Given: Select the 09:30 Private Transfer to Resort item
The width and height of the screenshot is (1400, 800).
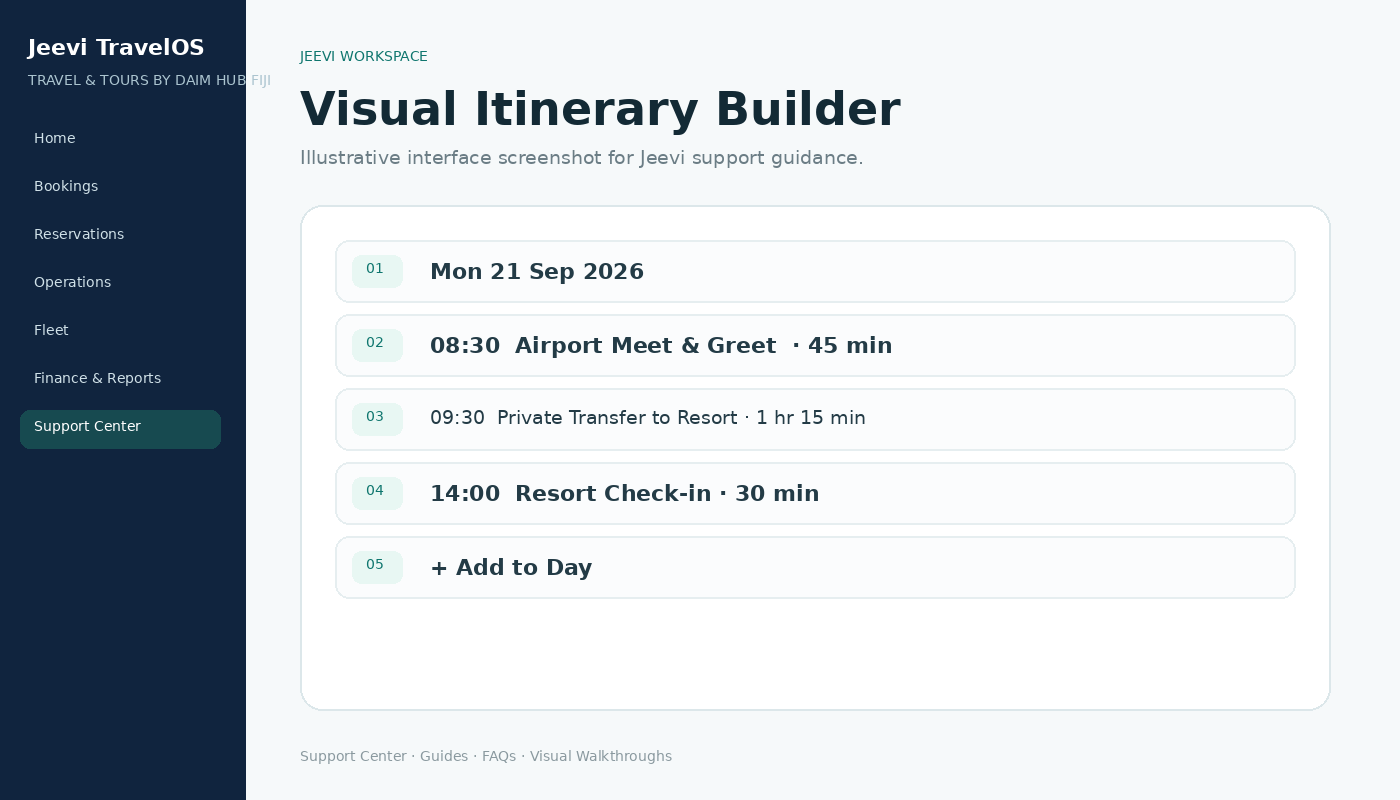Looking at the screenshot, I should pos(815,419).
